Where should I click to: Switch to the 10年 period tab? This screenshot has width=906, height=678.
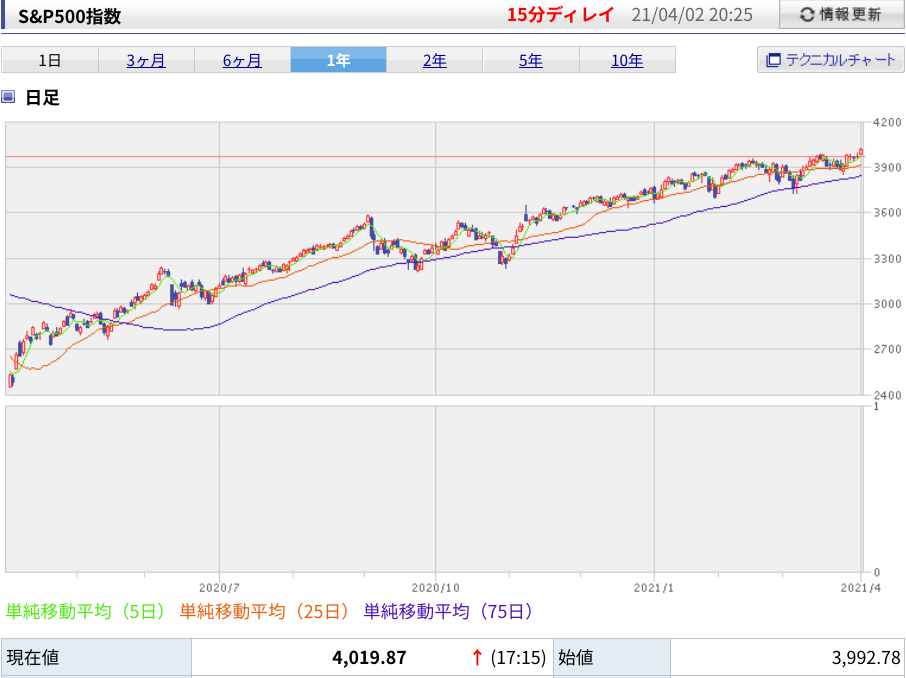coord(627,60)
